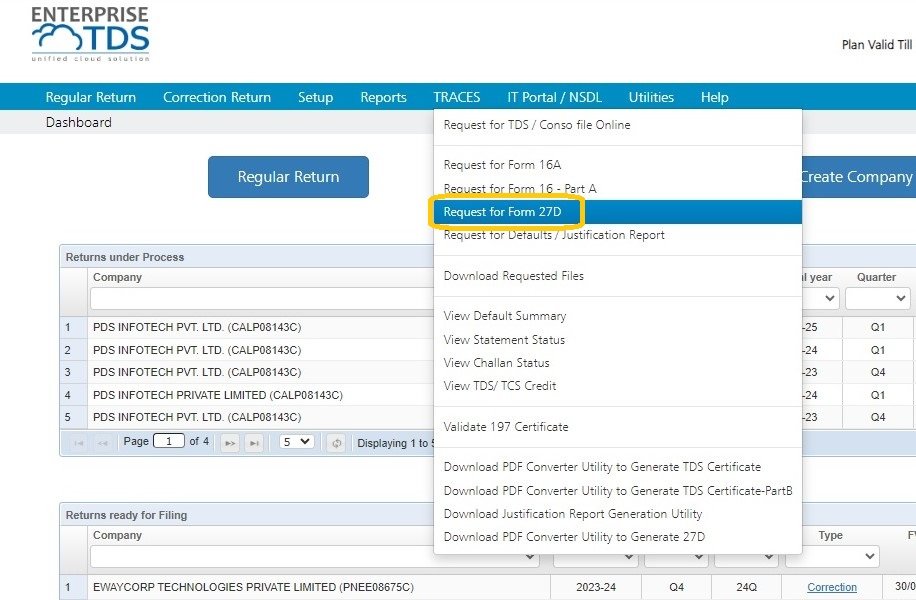
Task: Open Quarter filter in Returns under Process
Action: click(x=877, y=299)
